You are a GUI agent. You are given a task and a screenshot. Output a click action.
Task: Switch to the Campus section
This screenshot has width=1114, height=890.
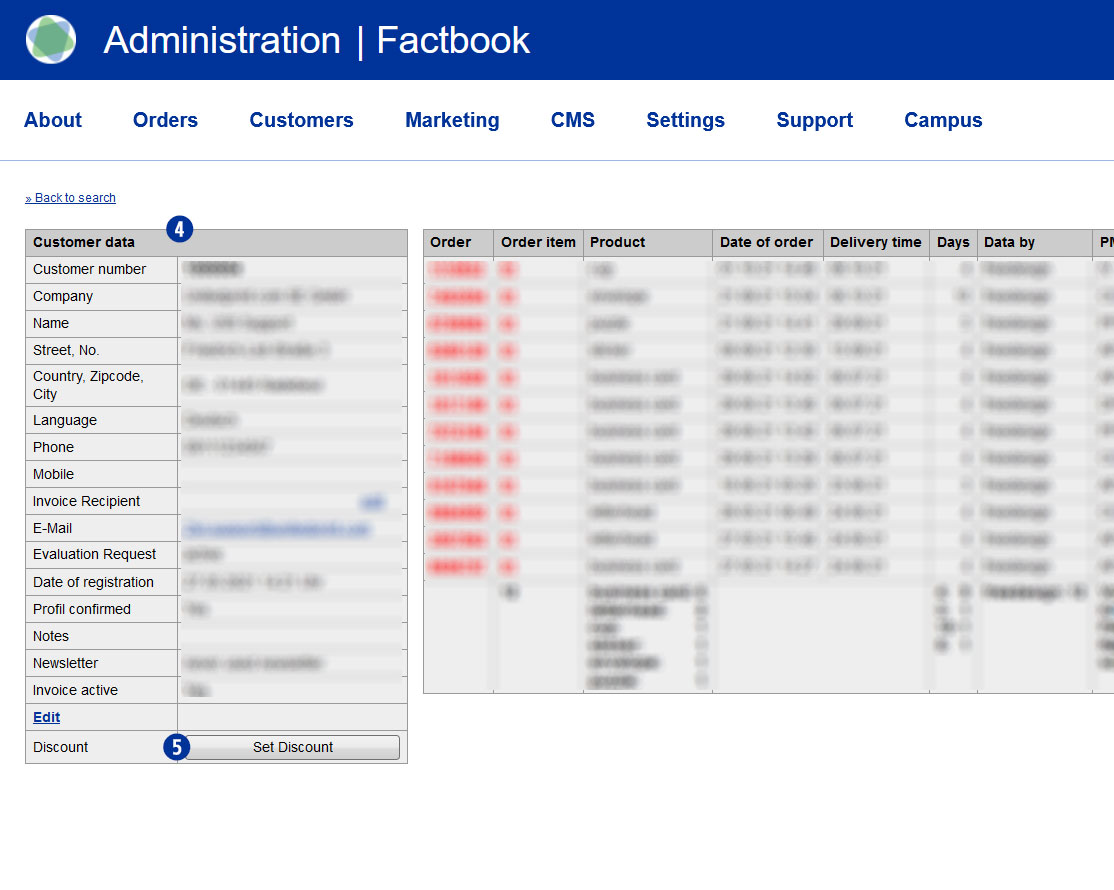point(943,120)
